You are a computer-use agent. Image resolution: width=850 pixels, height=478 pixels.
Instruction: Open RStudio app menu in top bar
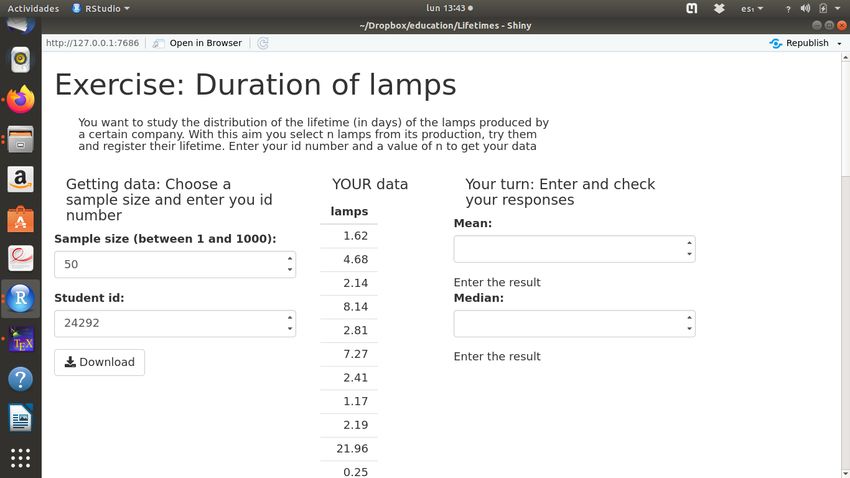[x=101, y=8]
